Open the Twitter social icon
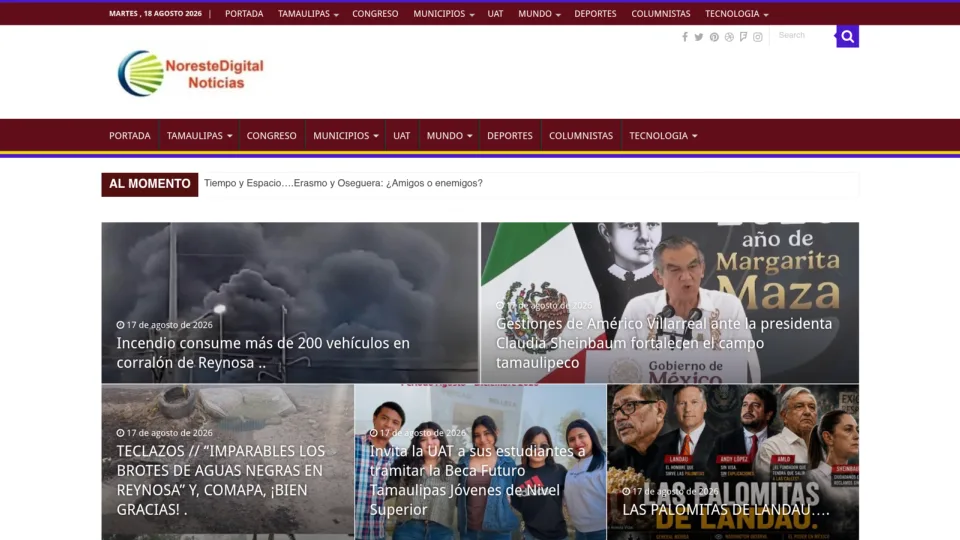This screenshot has width=960, height=540. point(699,37)
